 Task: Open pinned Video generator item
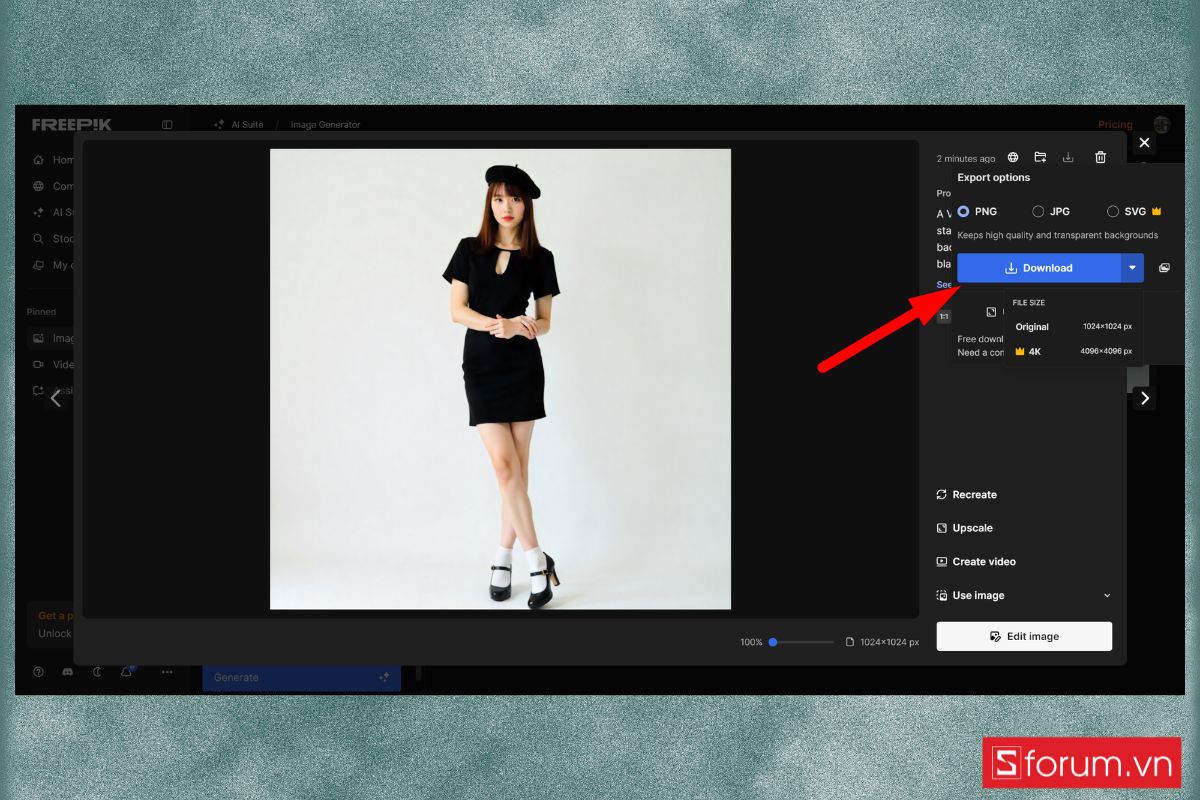(x=54, y=365)
